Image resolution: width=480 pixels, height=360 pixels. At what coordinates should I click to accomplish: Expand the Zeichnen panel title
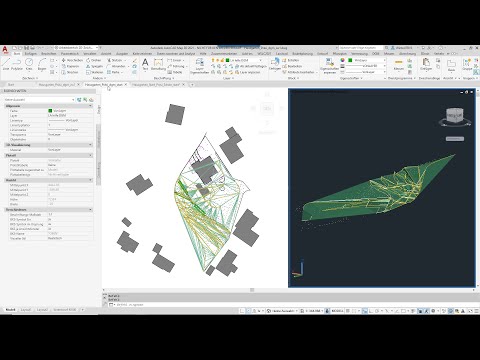[x=30, y=78]
